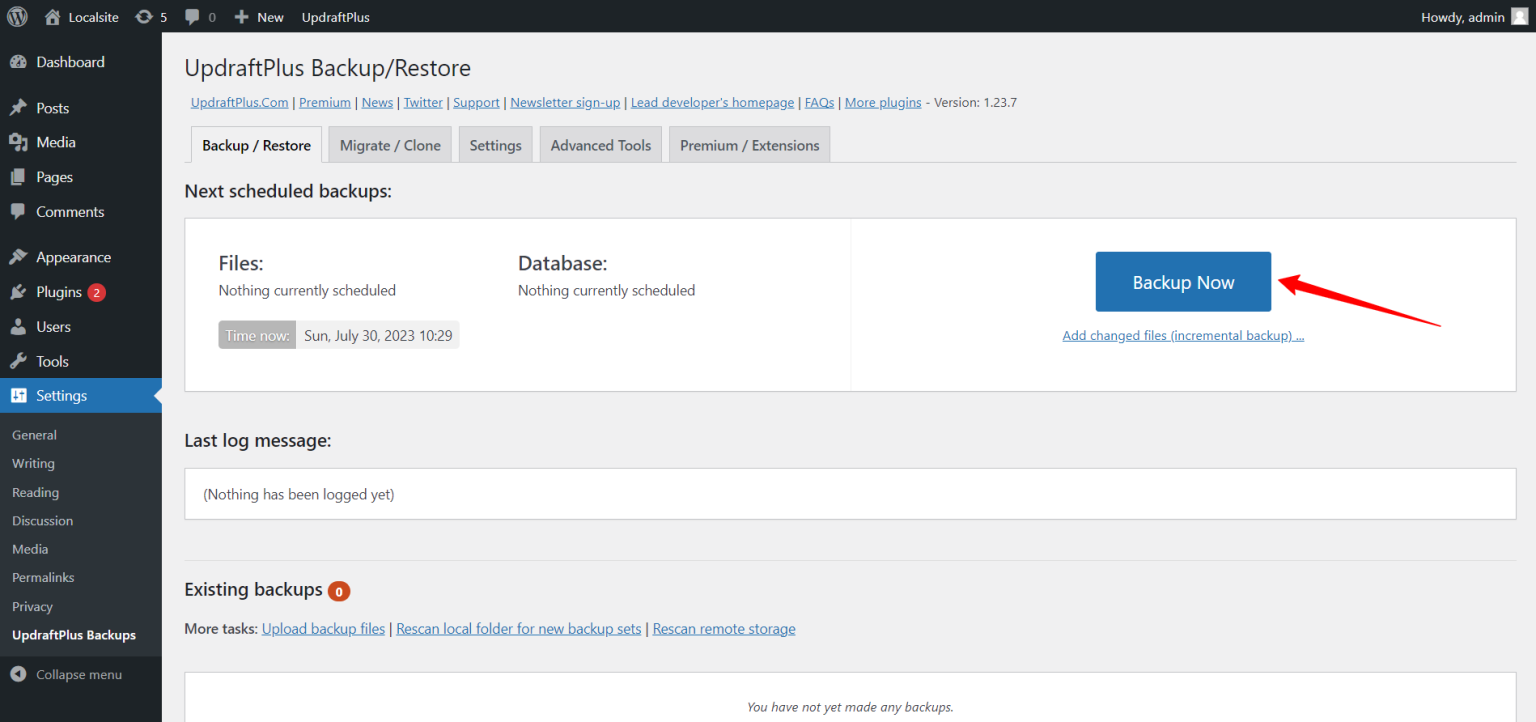
Task: Click the Tools wrench icon
Action: point(20,361)
